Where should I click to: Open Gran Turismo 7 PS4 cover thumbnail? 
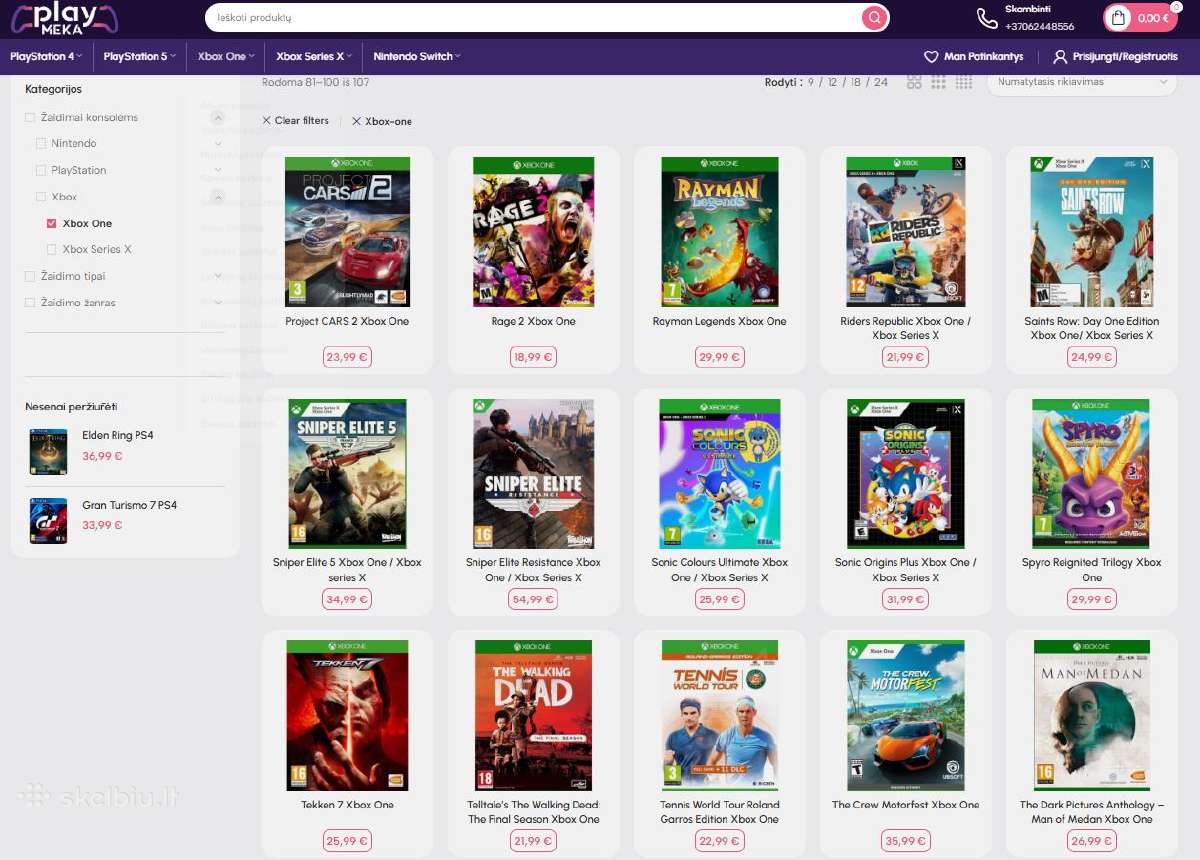[x=48, y=521]
